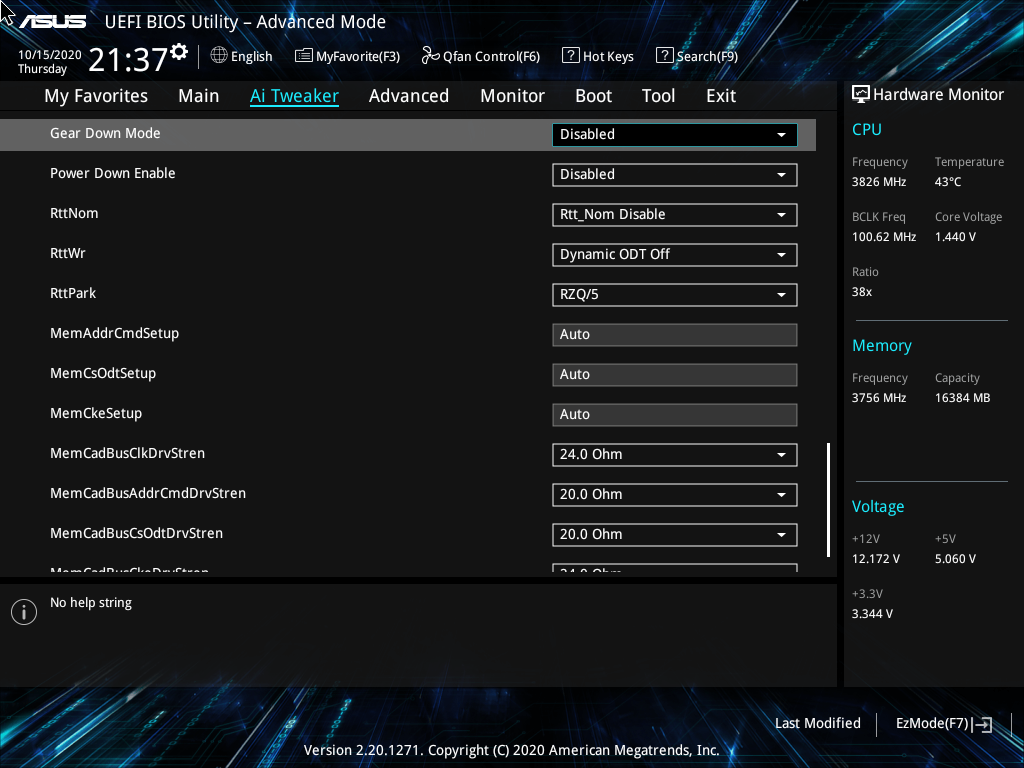Select the MemCadBusAddrCmdDrvStren label
This screenshot has width=1024, height=768.
pyautogui.click(x=148, y=493)
